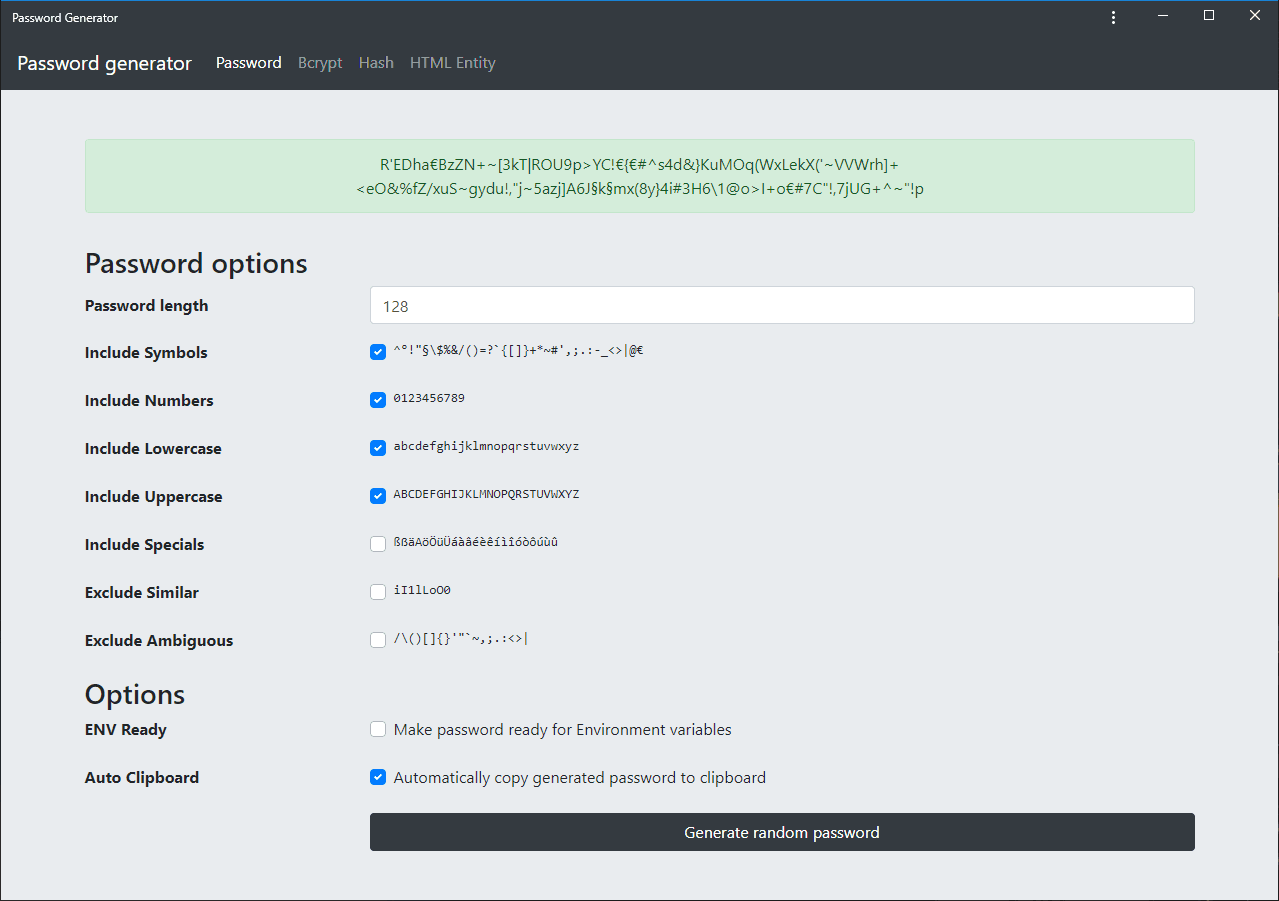Click the iI1lLoO0 similar characters label
The height and width of the screenshot is (901, 1279).
pyautogui.click(x=422, y=590)
